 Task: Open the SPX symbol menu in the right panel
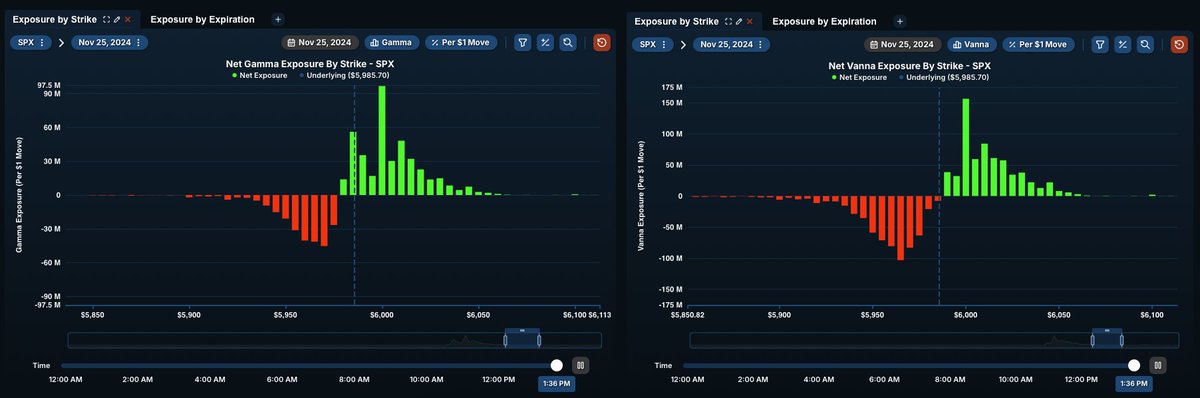(652, 45)
